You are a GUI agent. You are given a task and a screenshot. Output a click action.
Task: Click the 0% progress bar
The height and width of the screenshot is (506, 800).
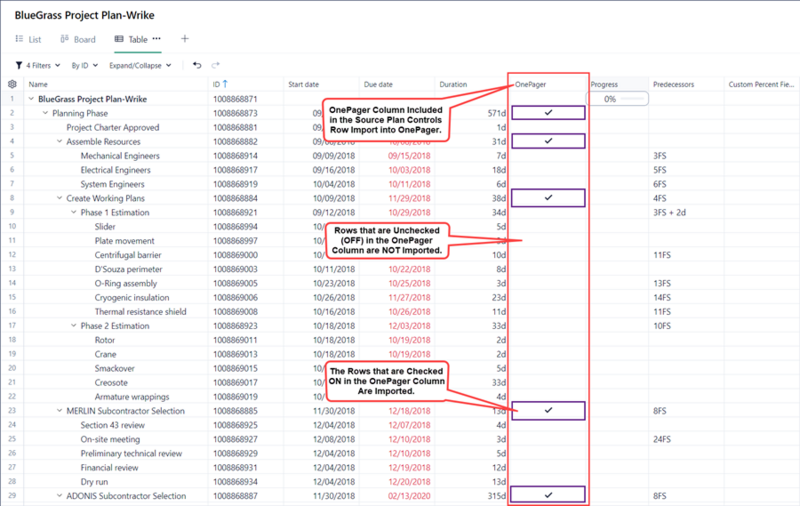[617, 99]
